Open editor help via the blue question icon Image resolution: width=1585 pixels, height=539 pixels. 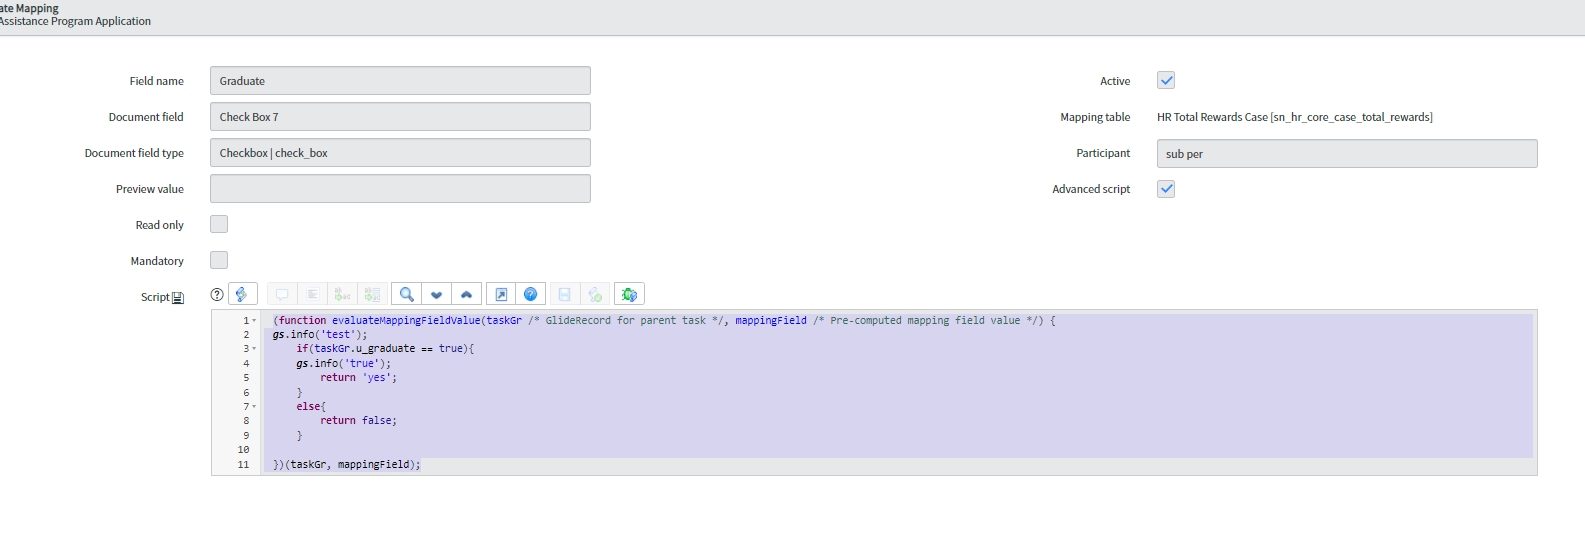(x=531, y=294)
